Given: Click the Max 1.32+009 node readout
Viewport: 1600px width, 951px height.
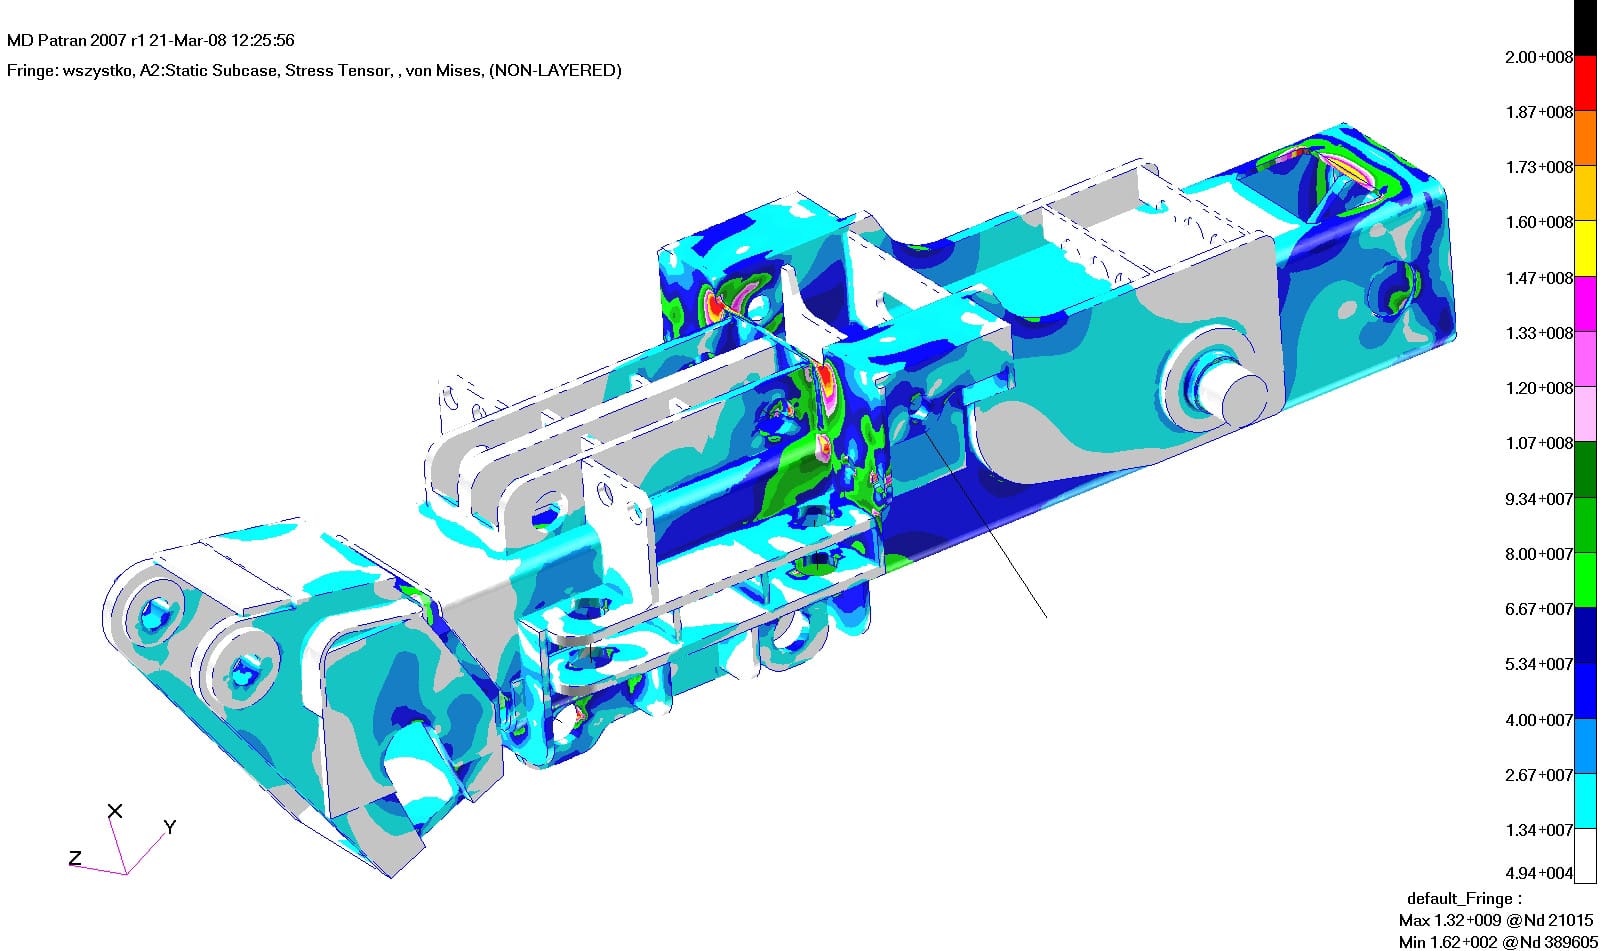Looking at the screenshot, I should pyautogui.click(x=1497, y=920).
